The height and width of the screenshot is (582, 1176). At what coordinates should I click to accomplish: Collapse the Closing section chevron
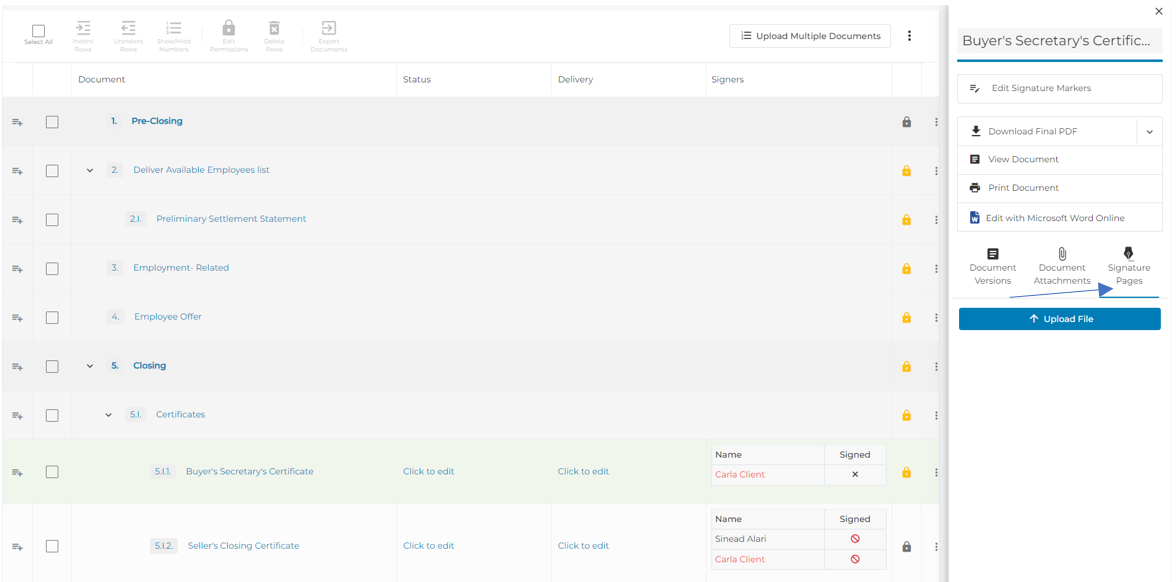pos(90,366)
